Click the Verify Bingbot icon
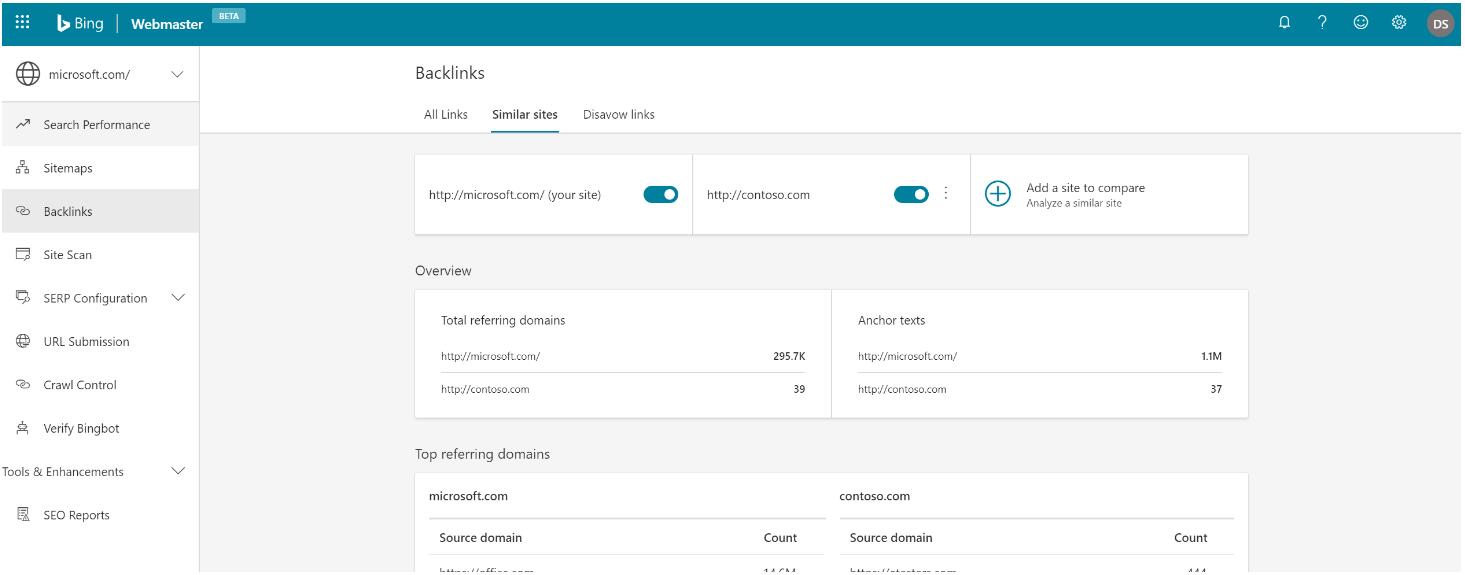 point(23,428)
